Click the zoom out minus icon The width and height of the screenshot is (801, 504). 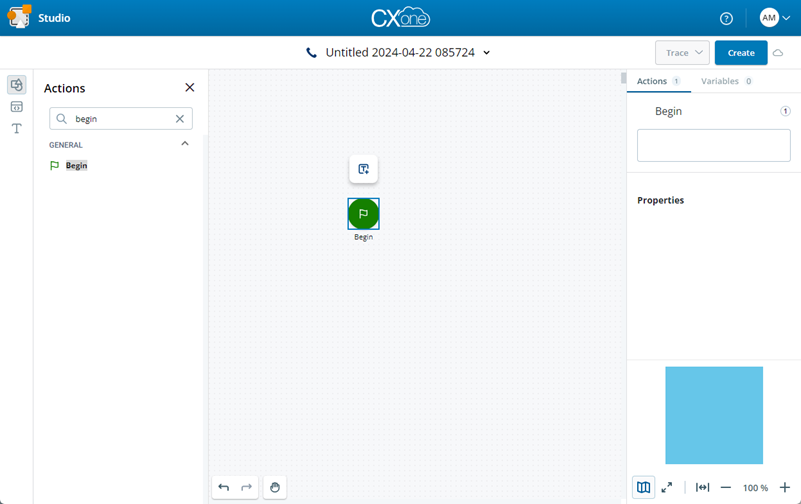(x=726, y=487)
